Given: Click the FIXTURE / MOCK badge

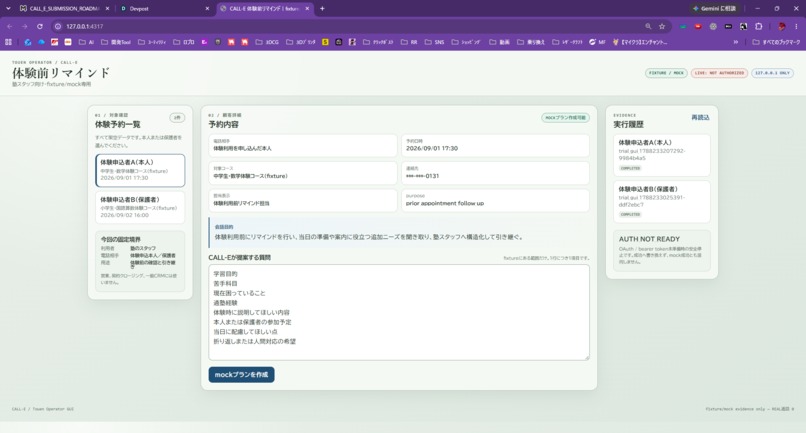Looking at the screenshot, I should pyautogui.click(x=666, y=73).
